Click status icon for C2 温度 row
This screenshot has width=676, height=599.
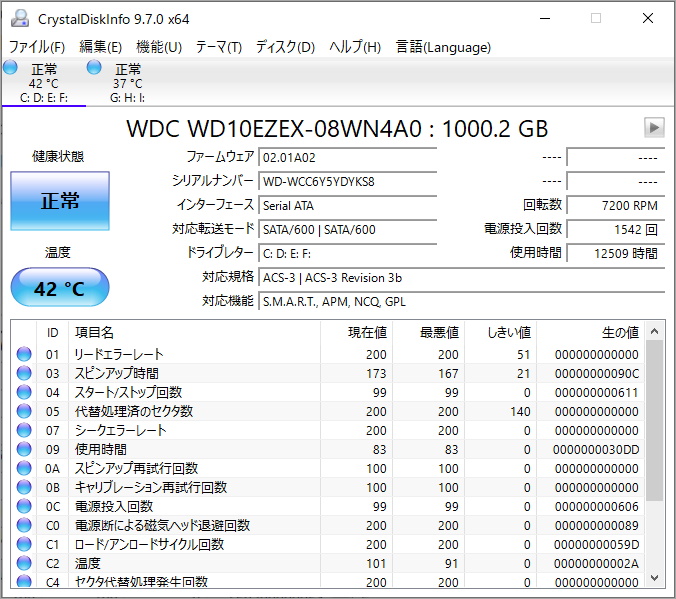tap(24, 563)
